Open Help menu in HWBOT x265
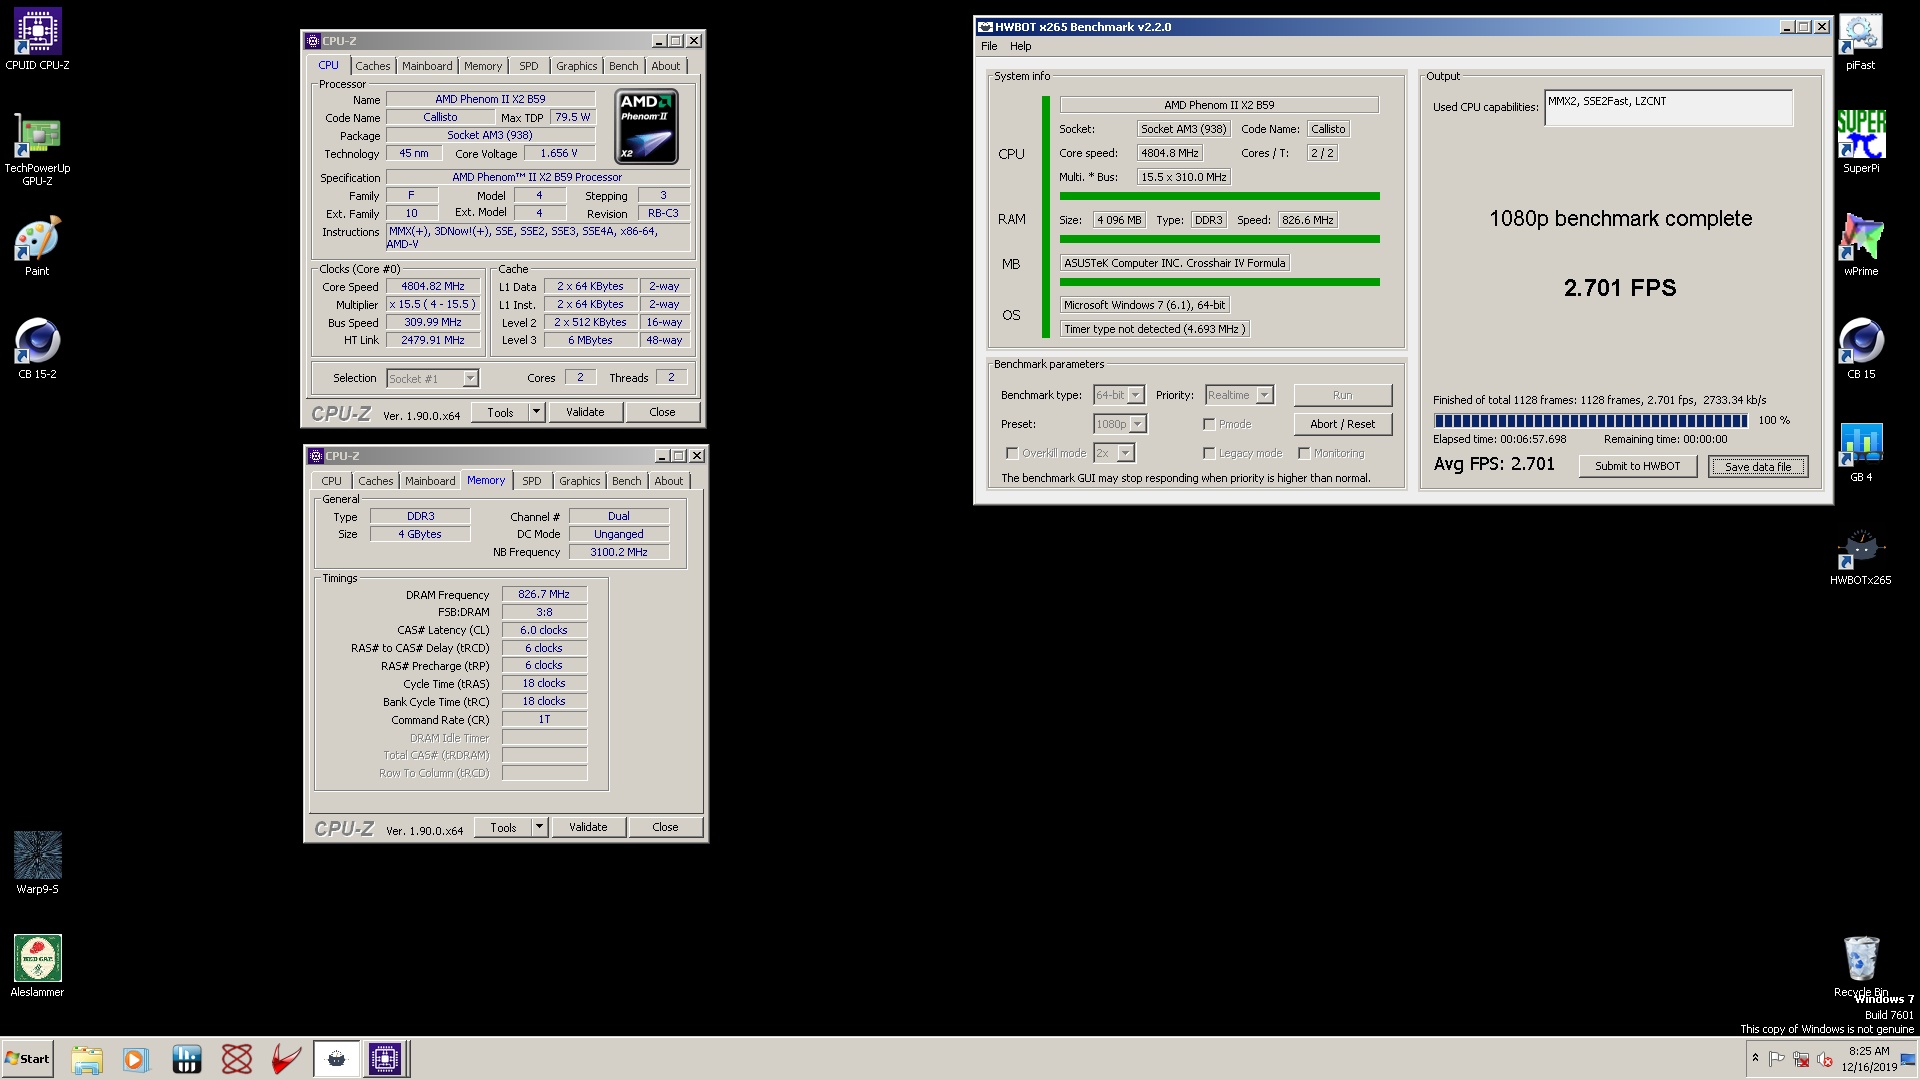Image resolution: width=1920 pixels, height=1080 pixels. click(1020, 46)
